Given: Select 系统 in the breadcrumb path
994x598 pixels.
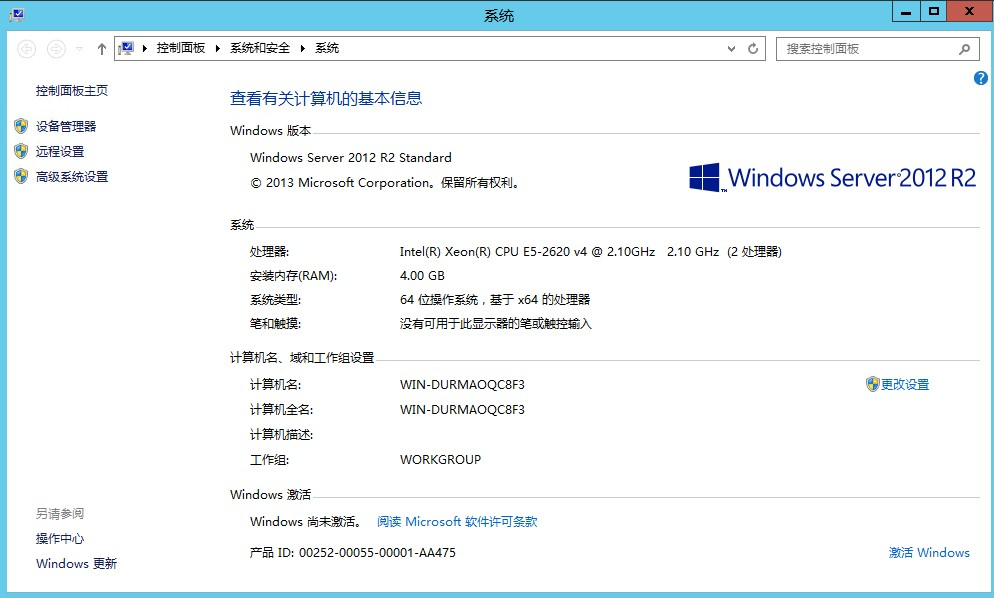Looking at the screenshot, I should pos(327,48).
